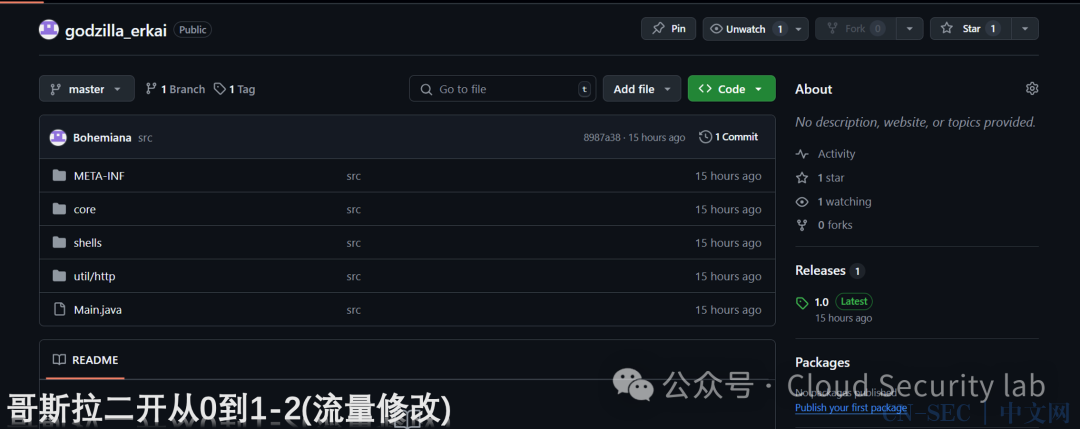Expand the Fork options dropdown arrow
This screenshot has width=1080, height=429.
click(x=911, y=29)
